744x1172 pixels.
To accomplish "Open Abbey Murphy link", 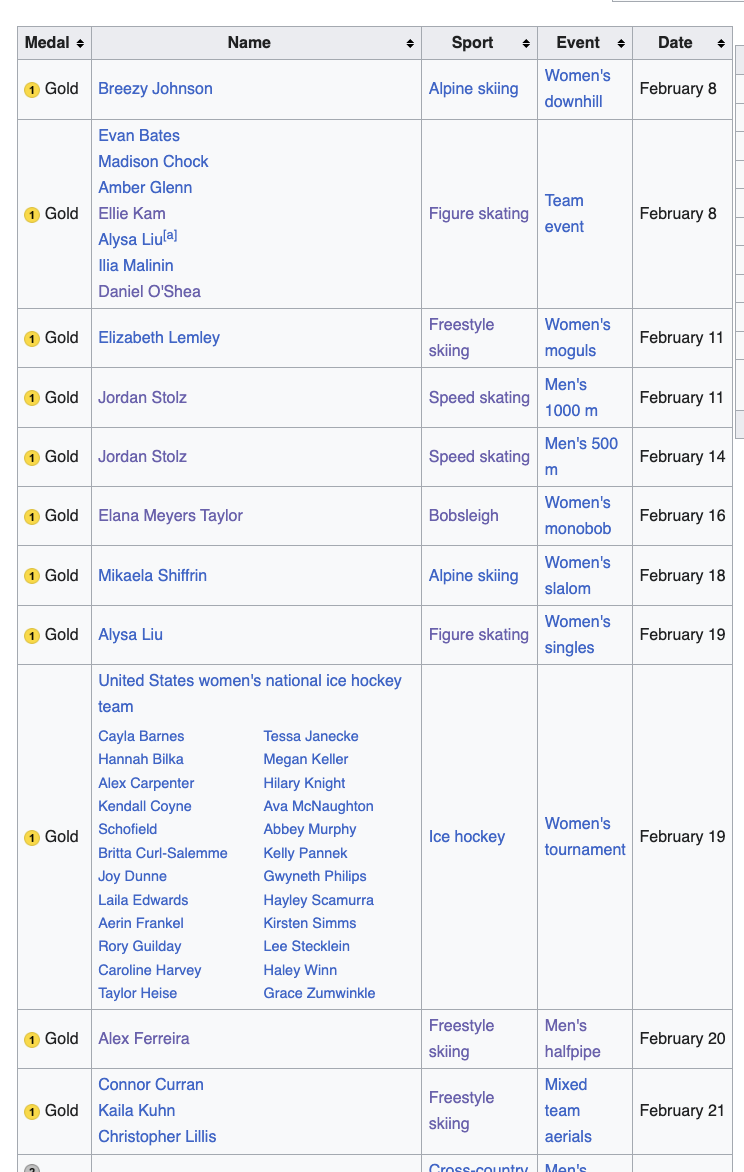I will point(310,830).
